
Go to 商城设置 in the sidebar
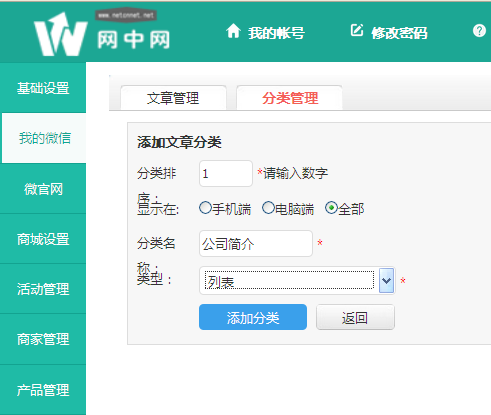coord(43,239)
